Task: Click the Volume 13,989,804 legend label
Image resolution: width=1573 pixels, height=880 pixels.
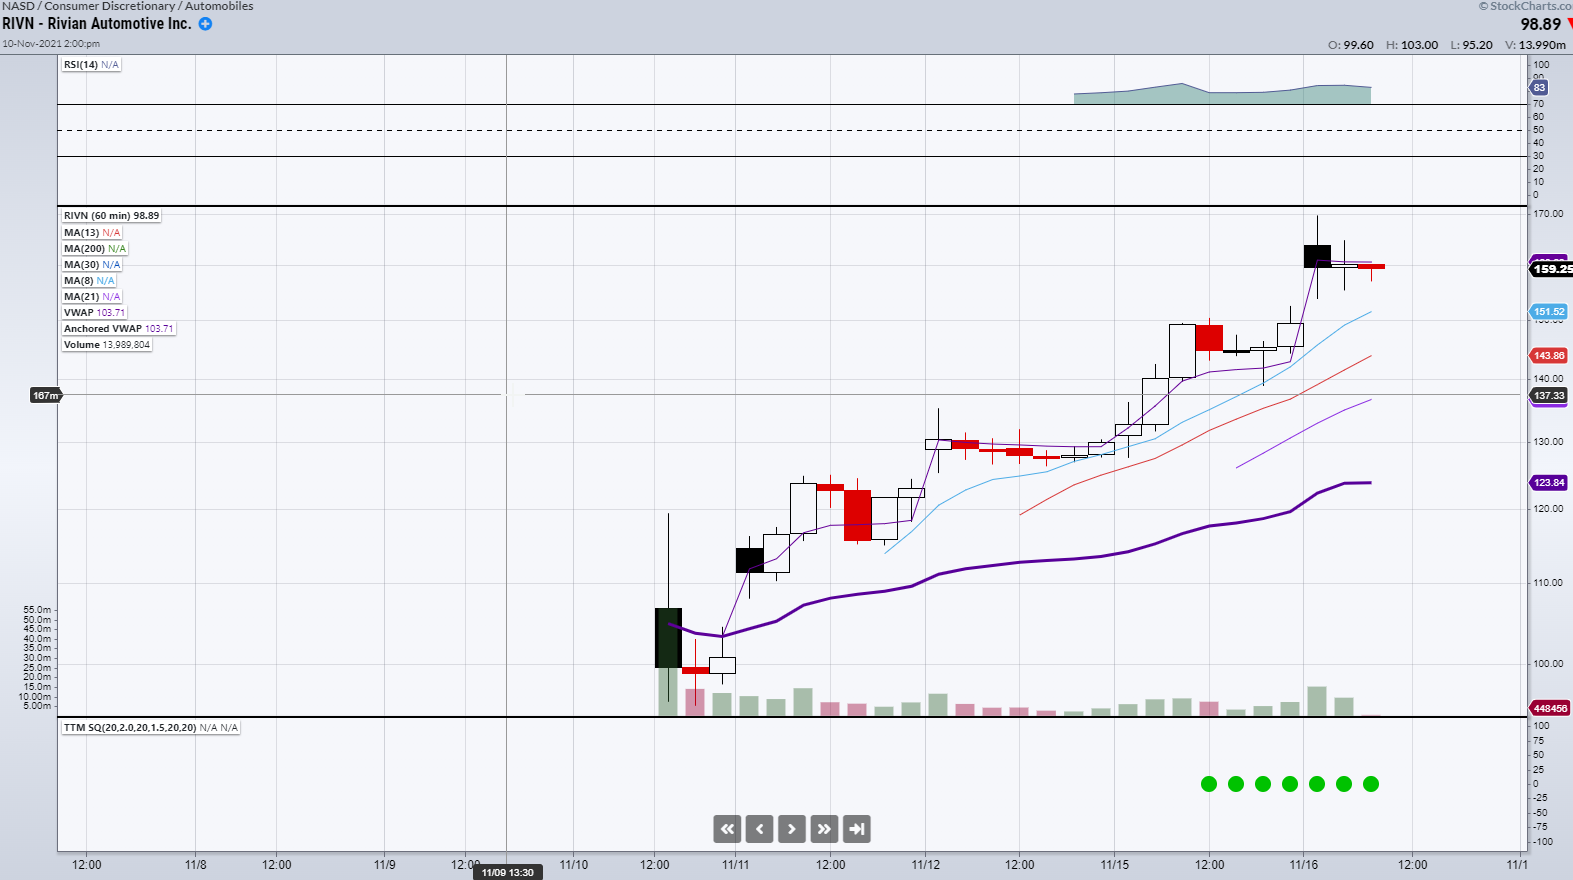Action: [x=107, y=345]
